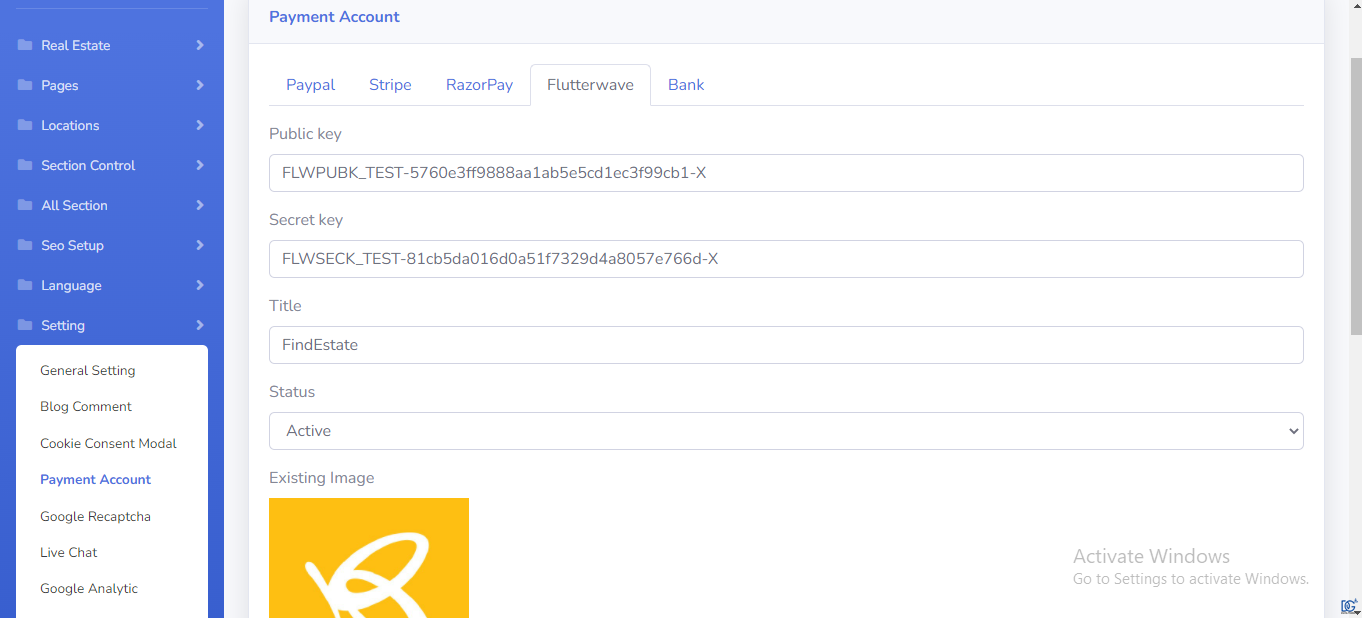
Task: Click the Locations sidebar label
Action: coord(70,125)
